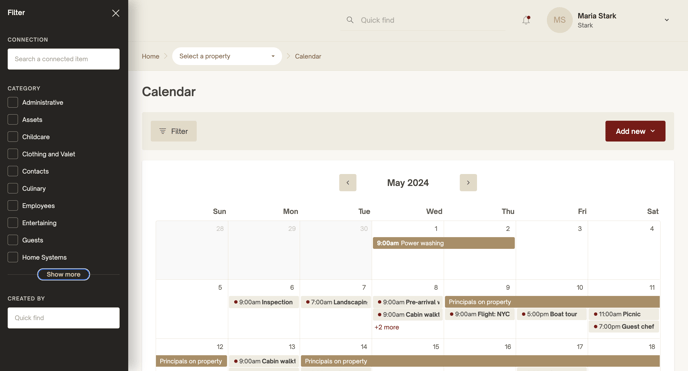Select May 3 day cell number
This screenshot has width=688, height=371.
pyautogui.click(x=580, y=228)
